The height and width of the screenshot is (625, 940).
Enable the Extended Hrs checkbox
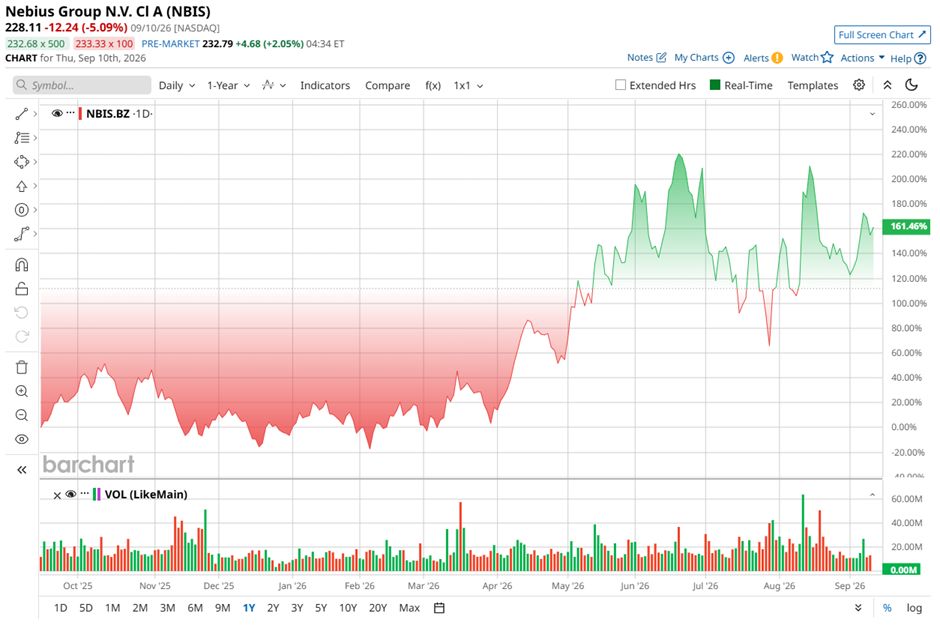pos(620,85)
